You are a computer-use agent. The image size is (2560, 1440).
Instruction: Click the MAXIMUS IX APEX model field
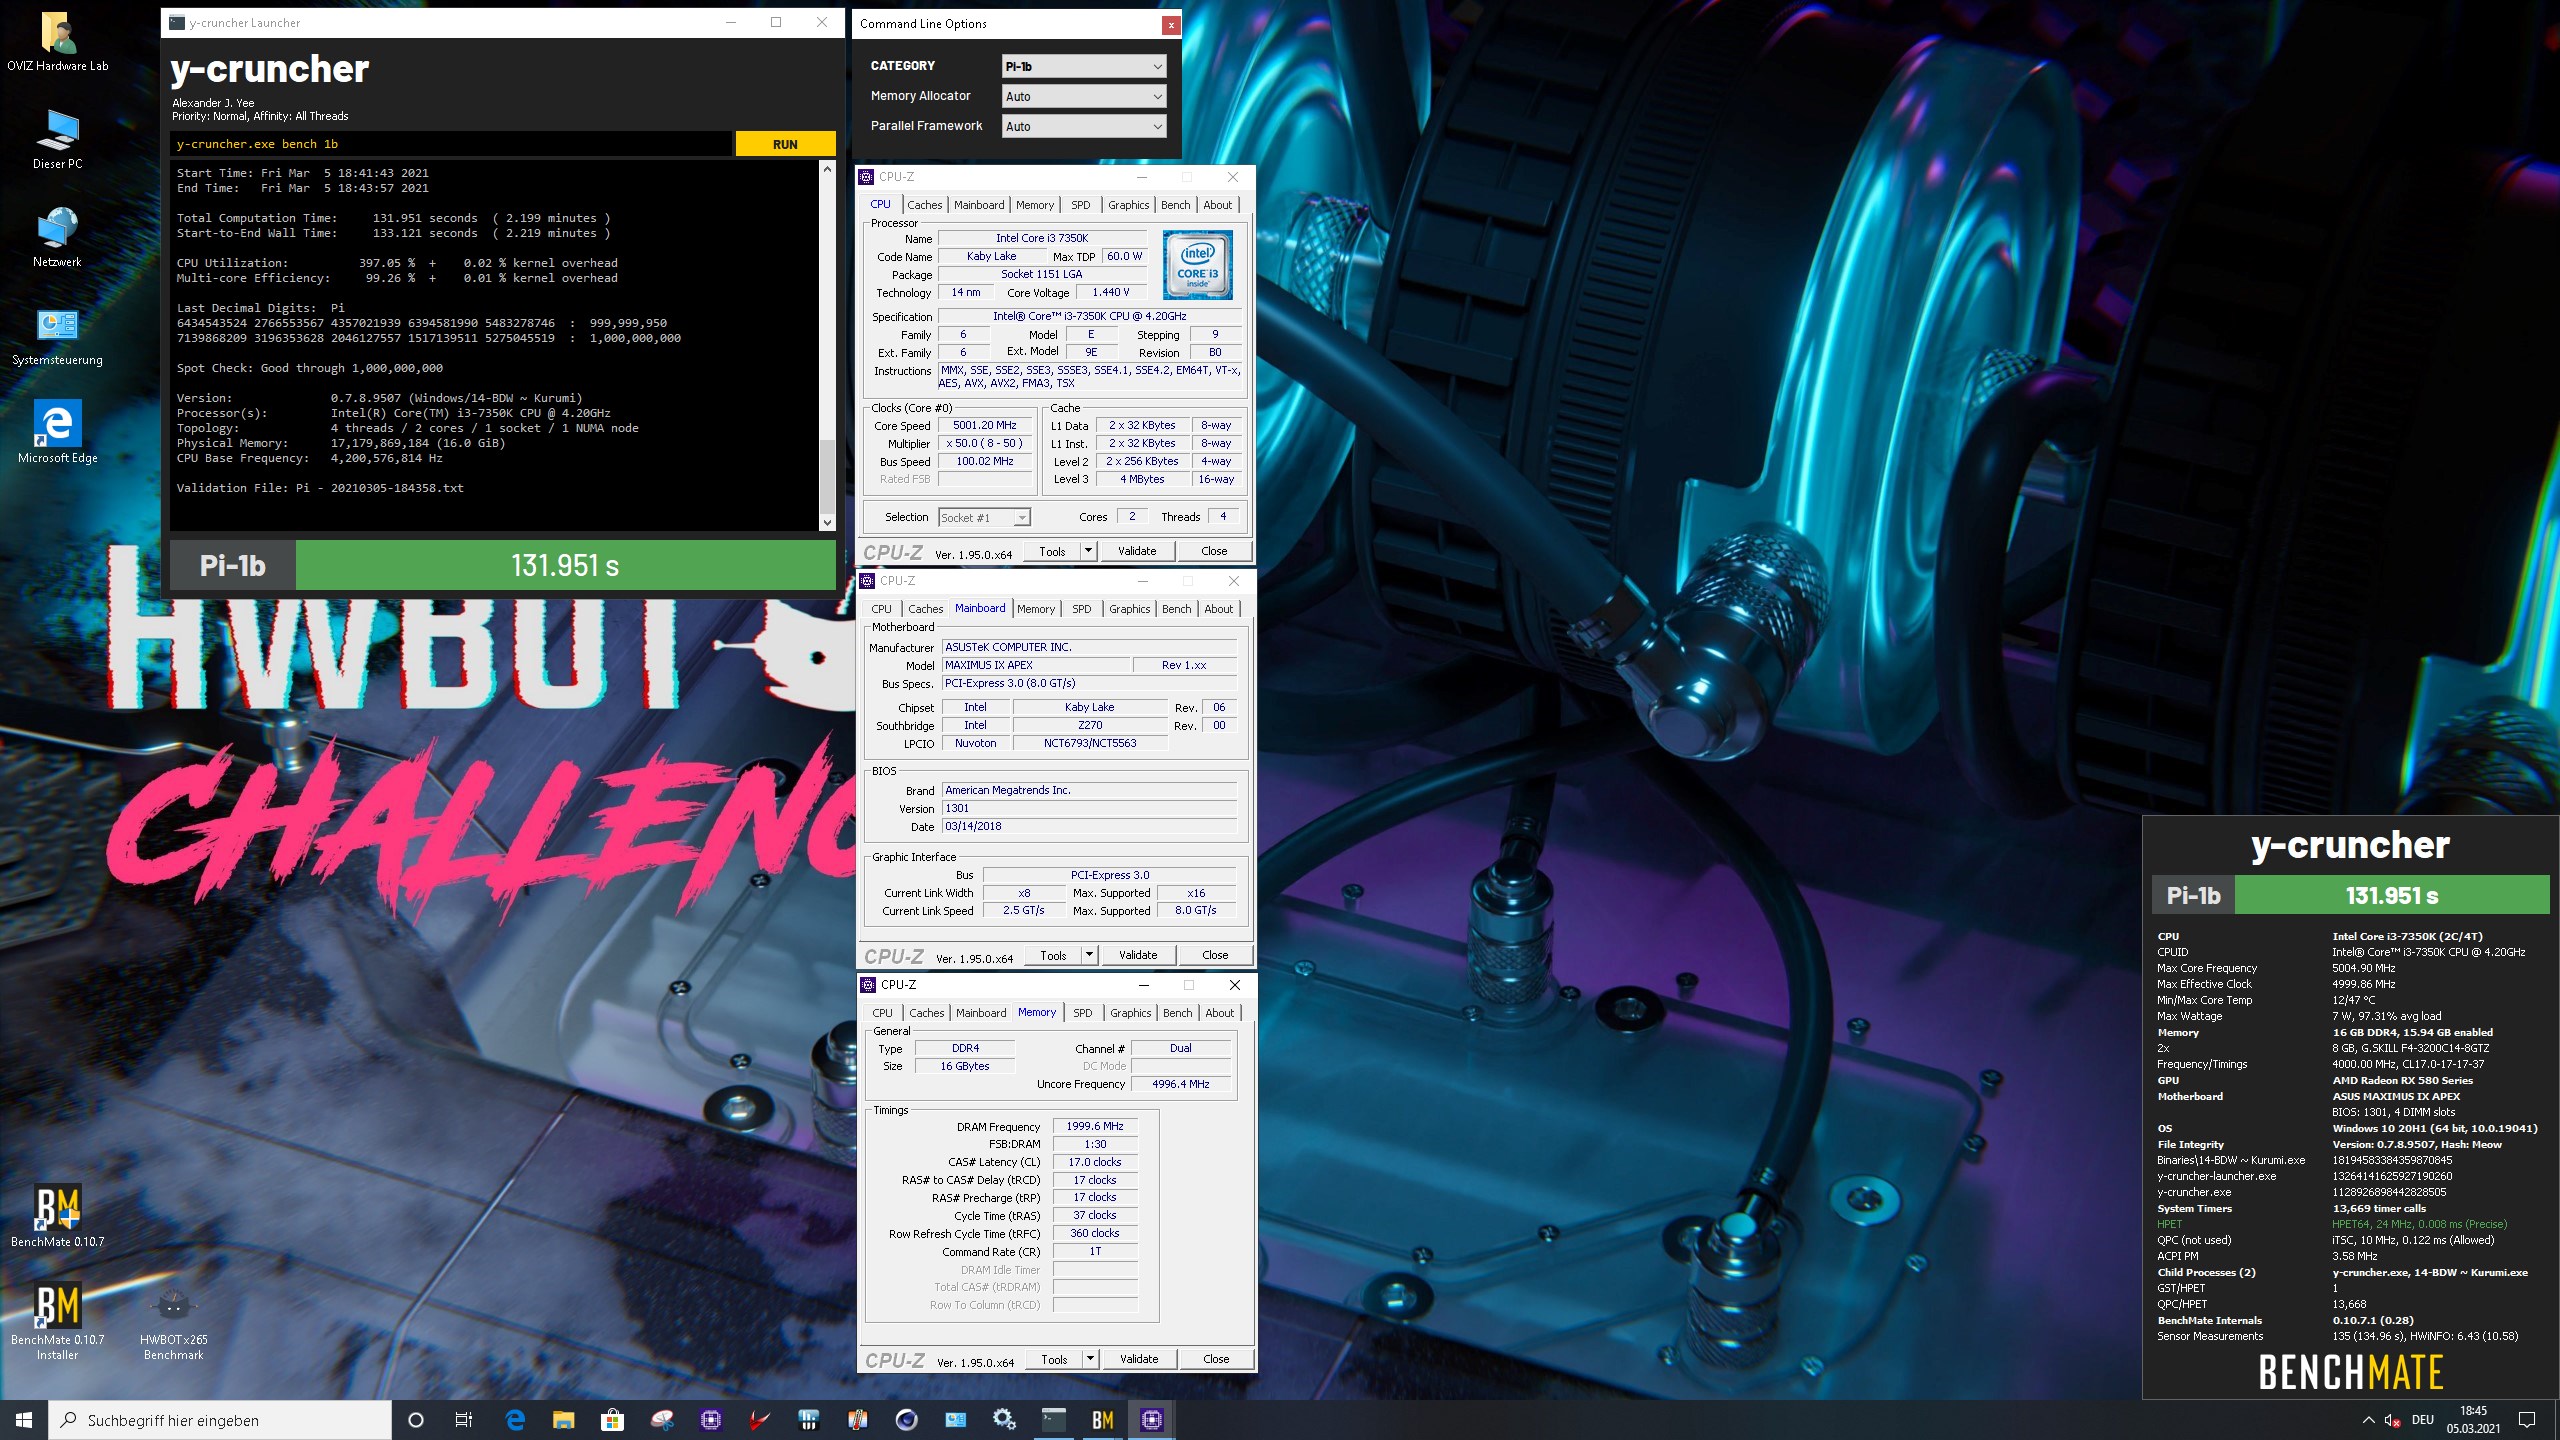[1035, 665]
